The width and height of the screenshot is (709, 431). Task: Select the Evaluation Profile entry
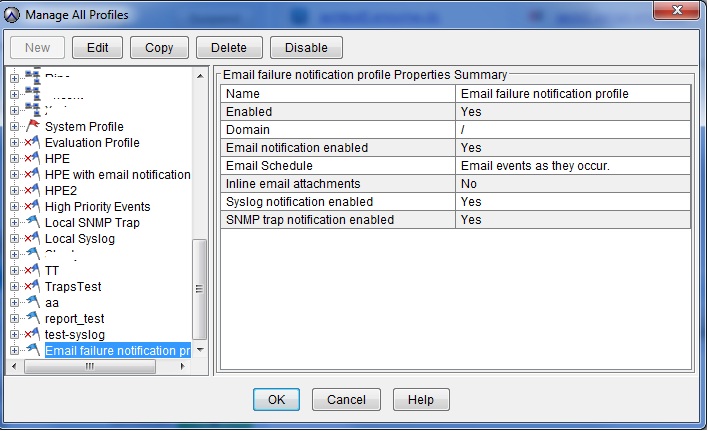pyautogui.click(x=92, y=142)
